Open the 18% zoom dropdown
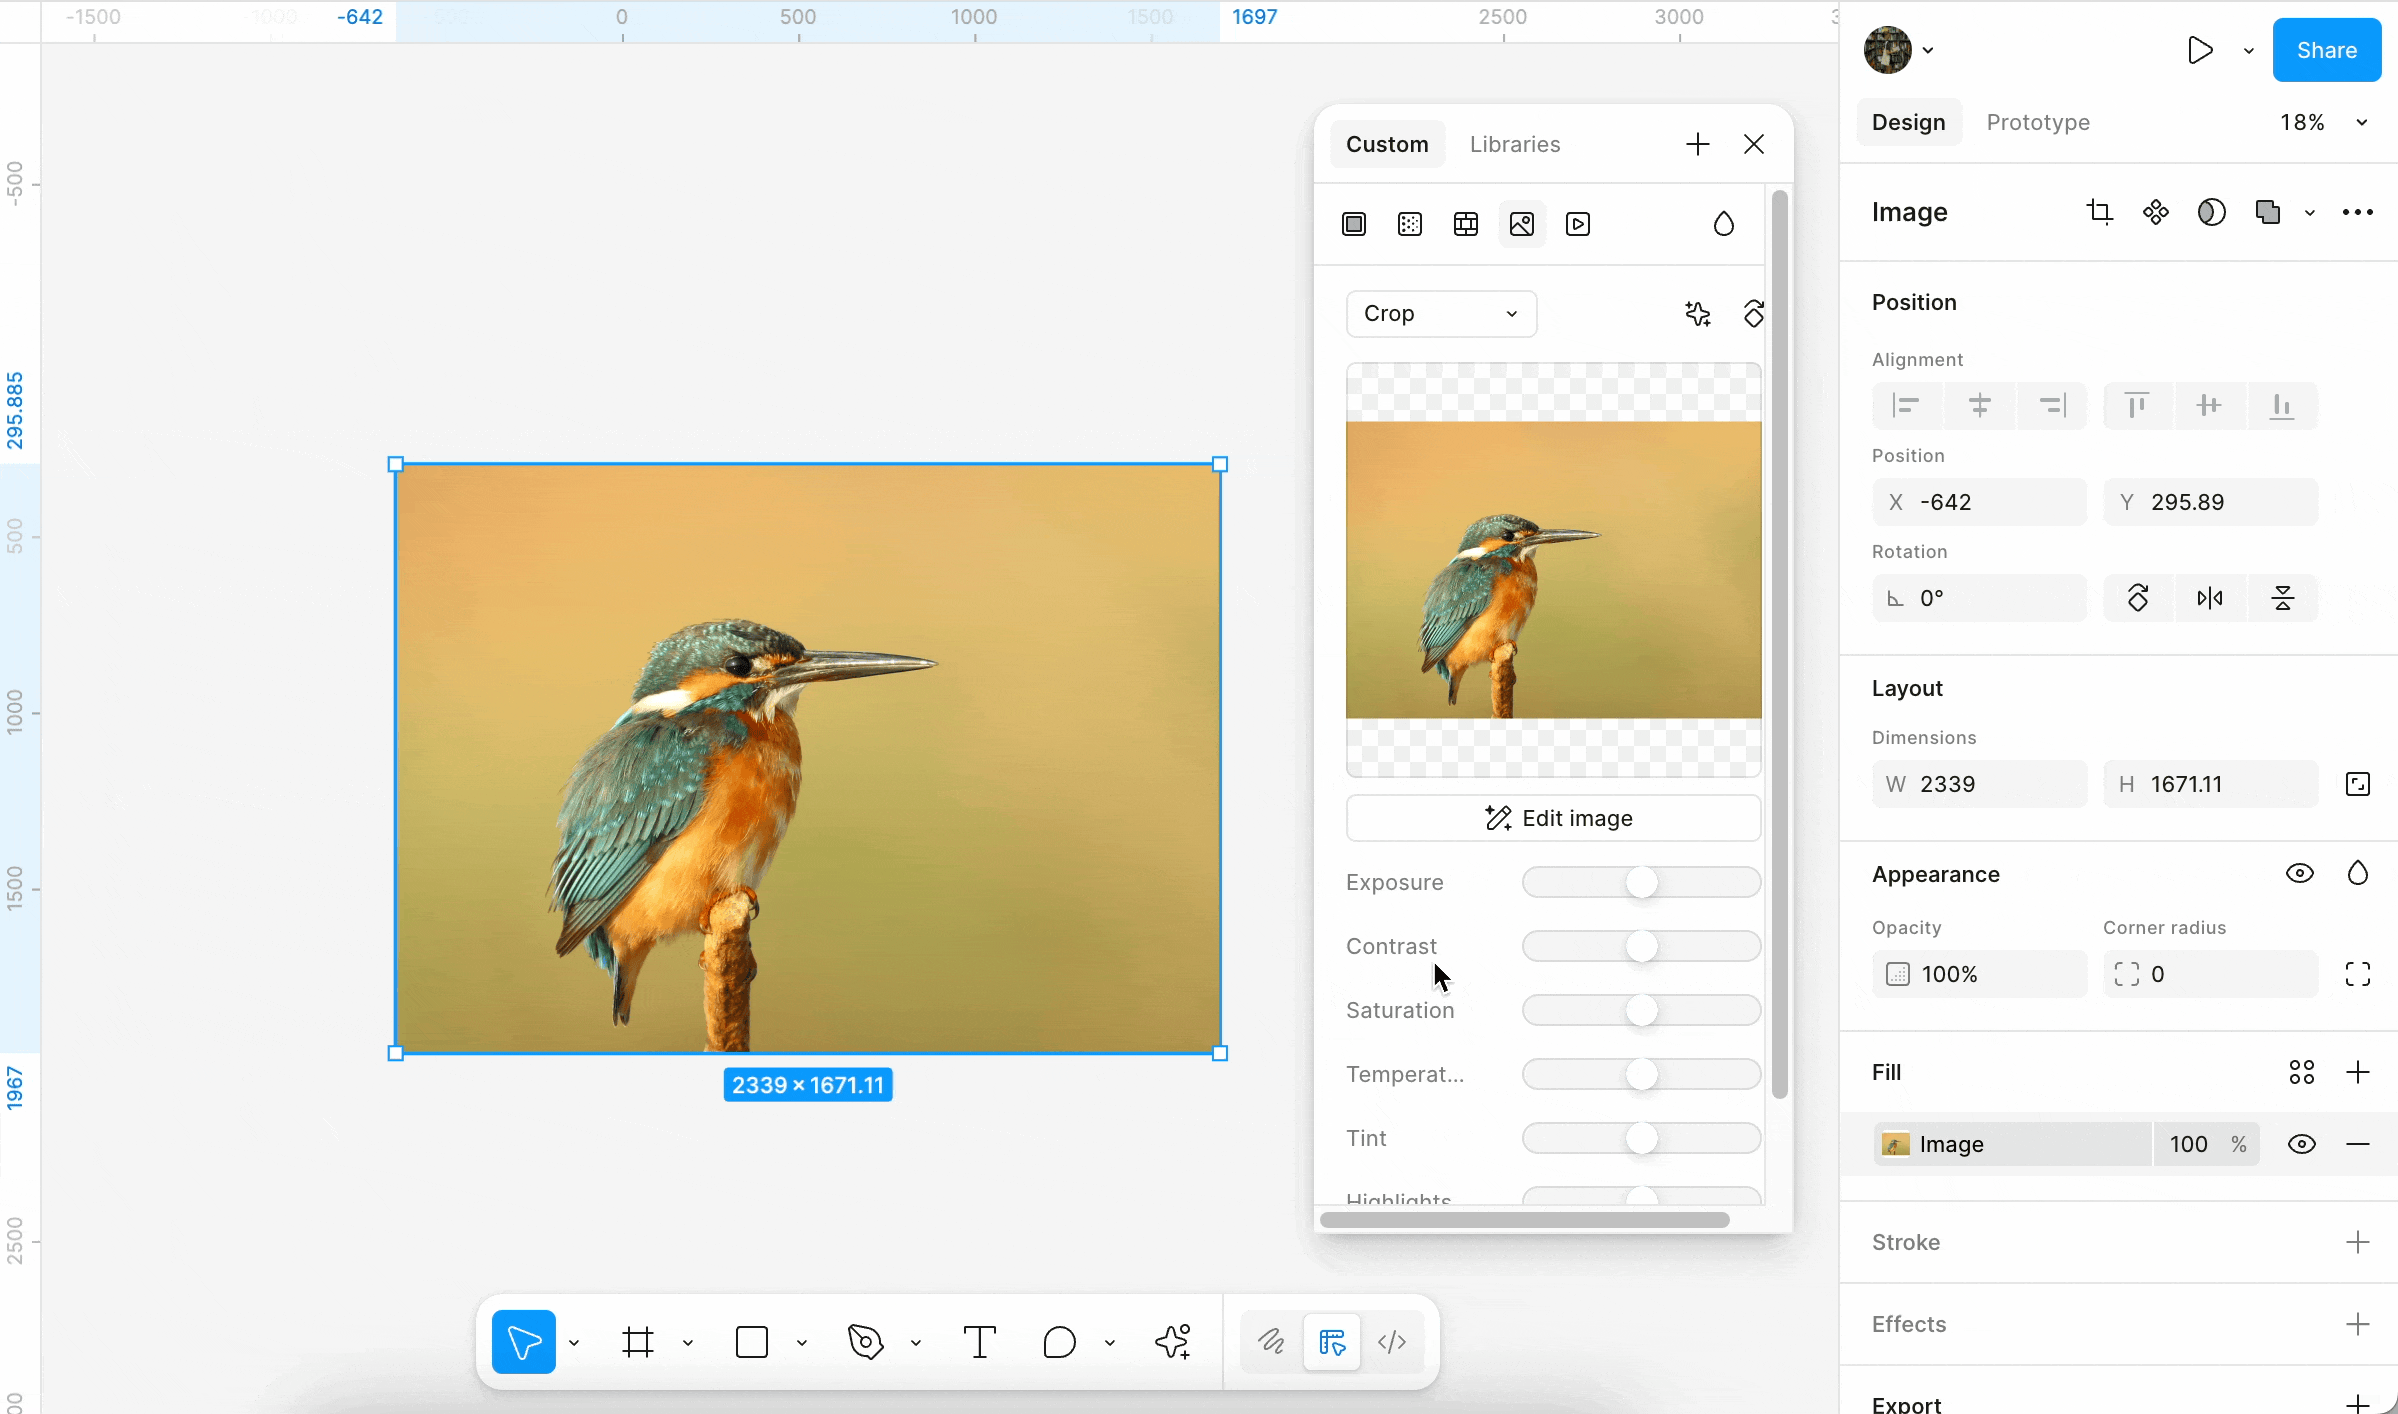This screenshot has height=1414, width=2398. (2324, 122)
